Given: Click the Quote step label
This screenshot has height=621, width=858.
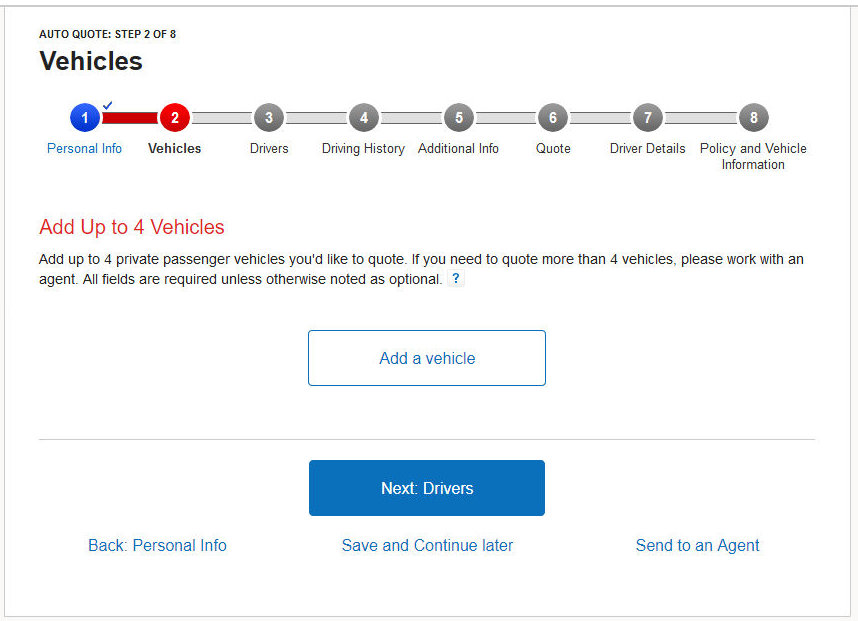Looking at the screenshot, I should (553, 148).
